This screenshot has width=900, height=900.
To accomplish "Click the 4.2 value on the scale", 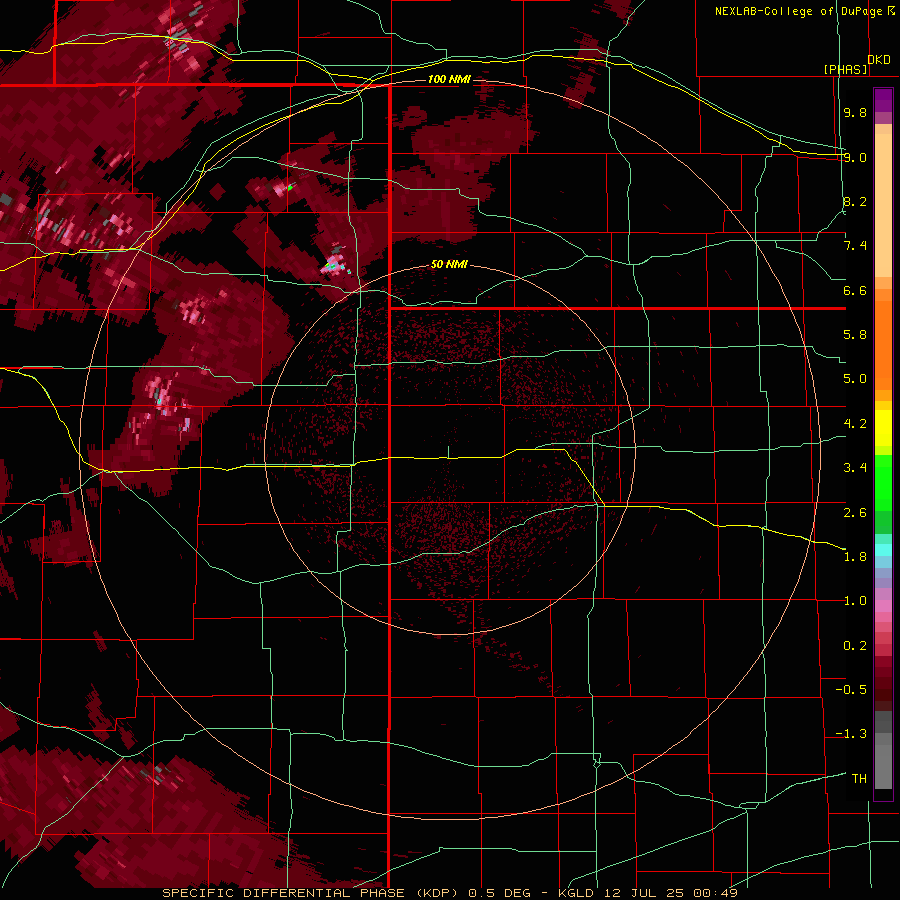I will pyautogui.click(x=855, y=424).
